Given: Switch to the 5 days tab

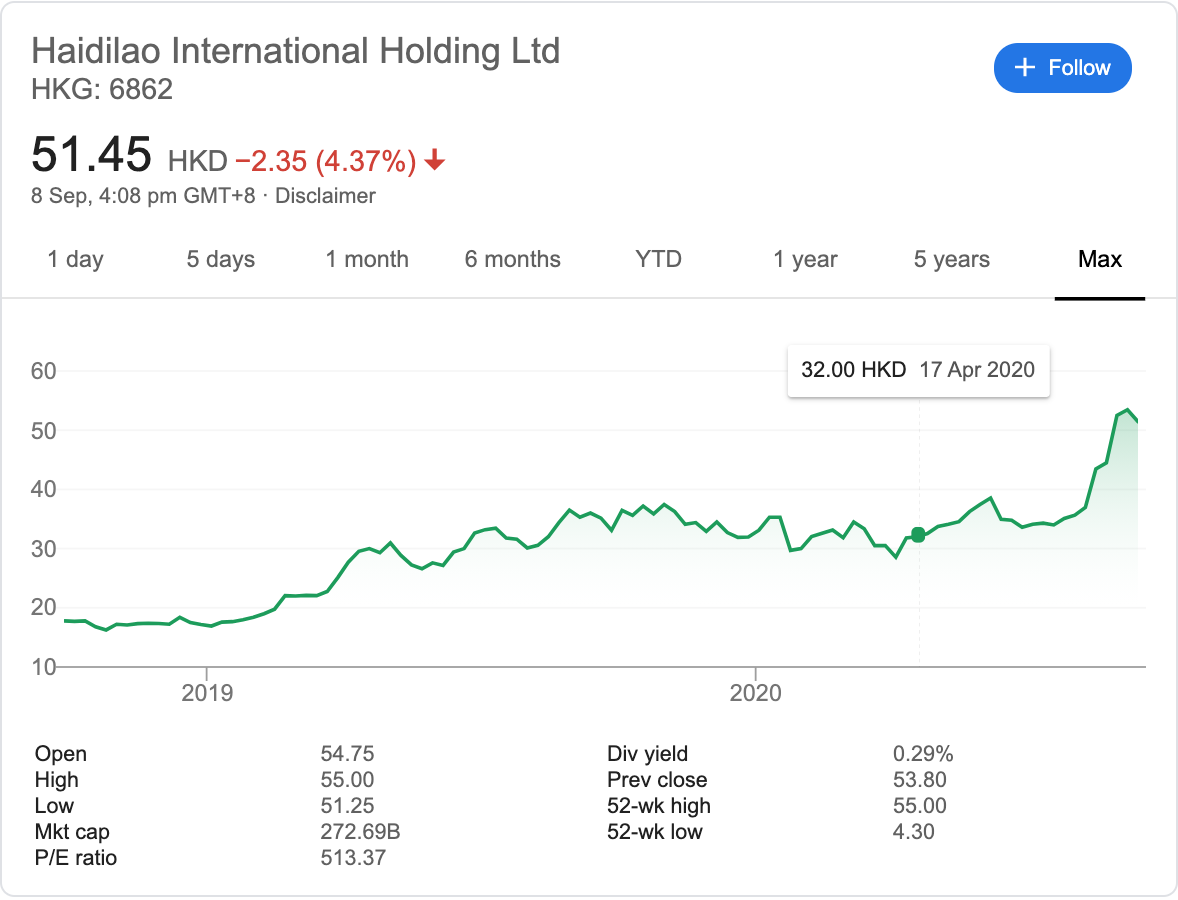Looking at the screenshot, I should [x=221, y=260].
